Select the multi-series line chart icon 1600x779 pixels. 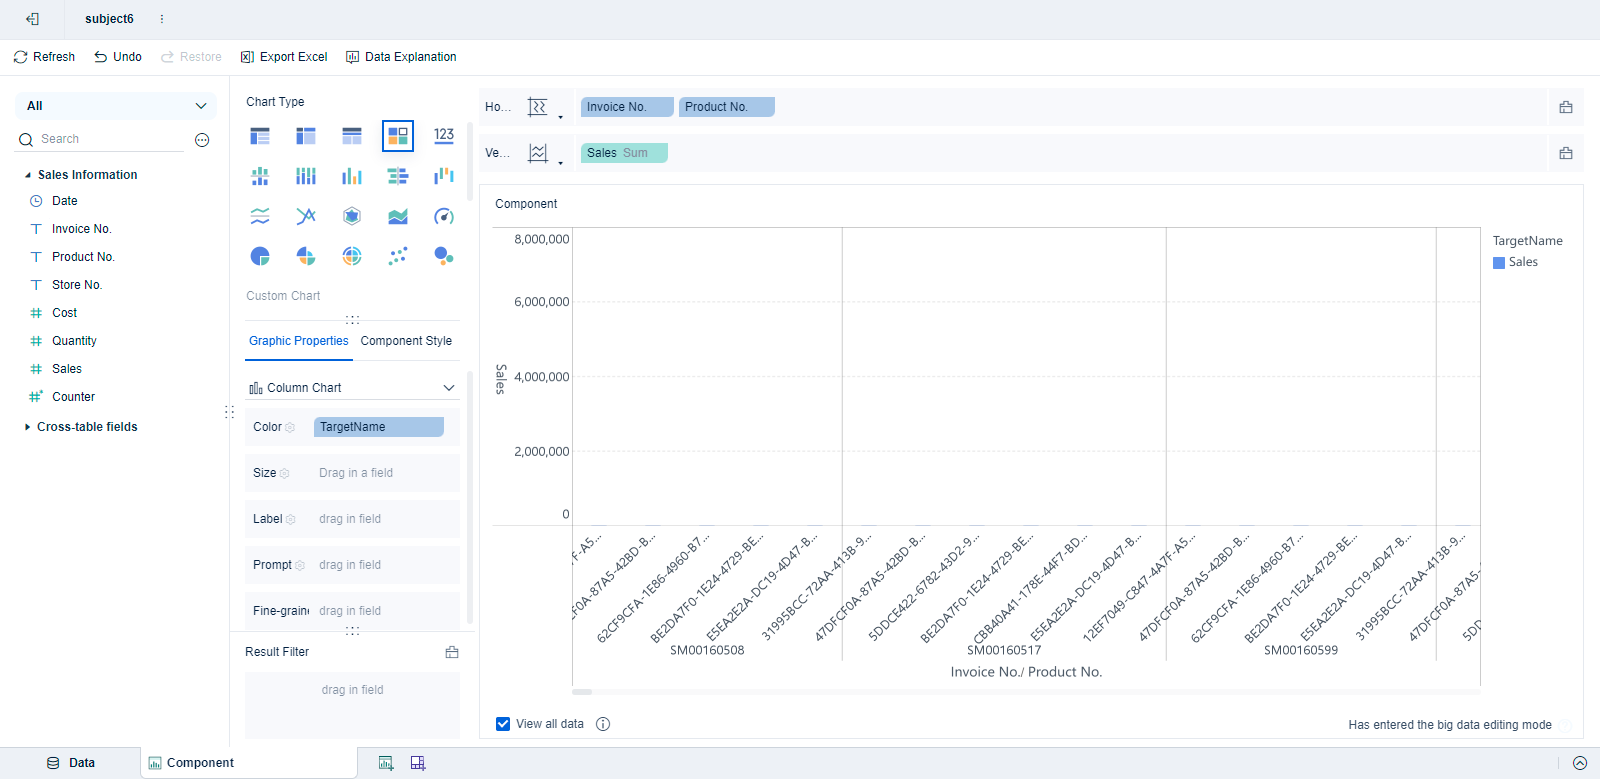[306, 216]
